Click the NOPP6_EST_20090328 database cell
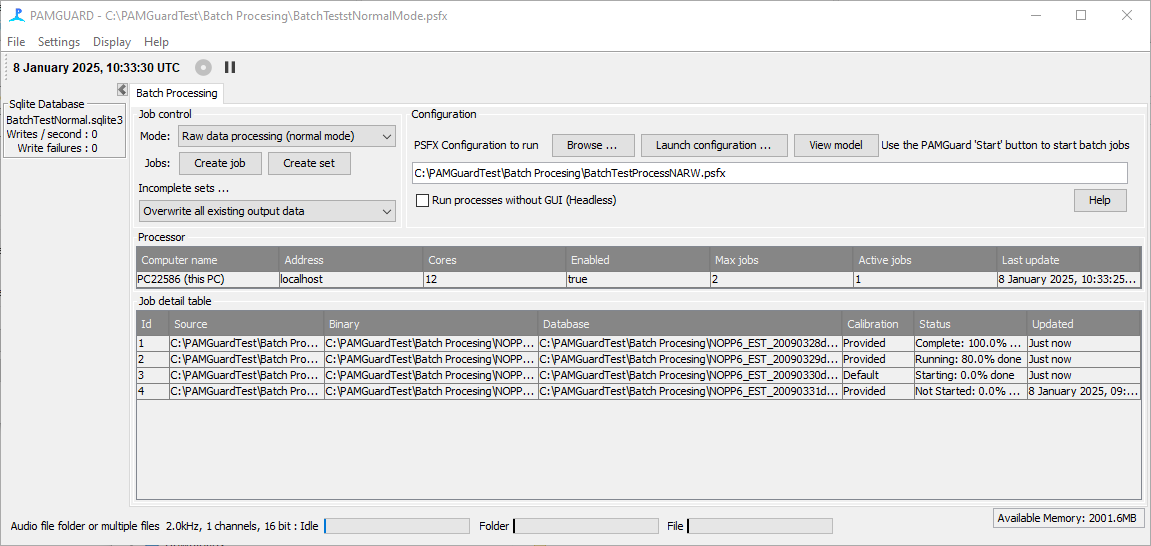The width and height of the screenshot is (1151, 546). (x=690, y=343)
